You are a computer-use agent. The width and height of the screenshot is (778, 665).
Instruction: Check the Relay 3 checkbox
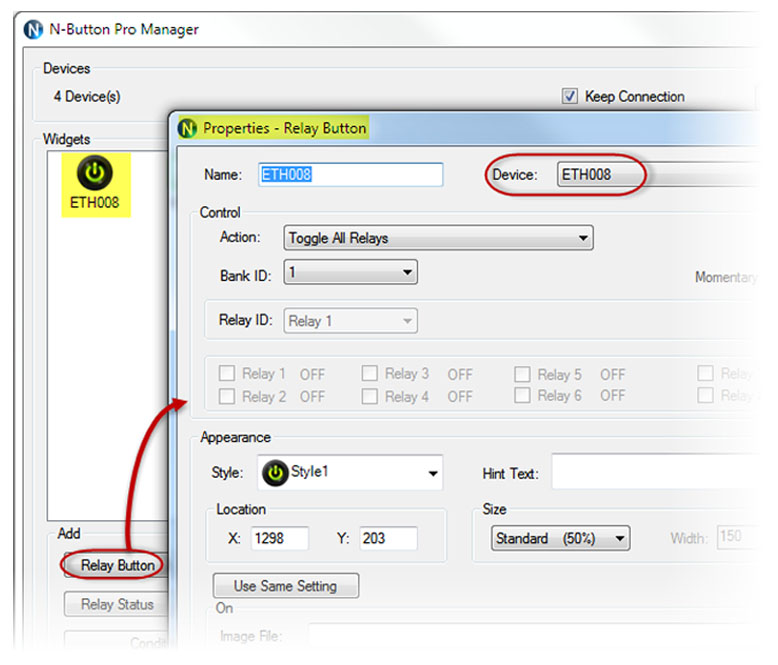pos(370,373)
